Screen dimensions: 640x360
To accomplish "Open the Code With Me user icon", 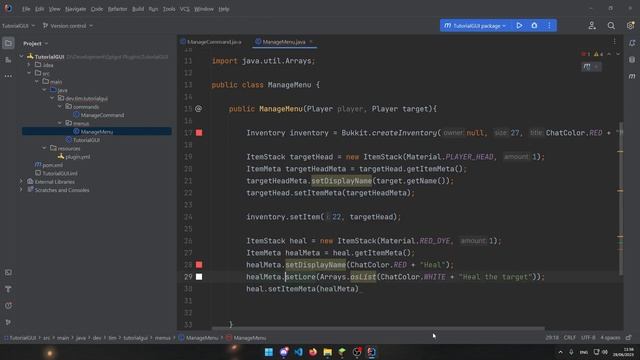I will (592, 25).
